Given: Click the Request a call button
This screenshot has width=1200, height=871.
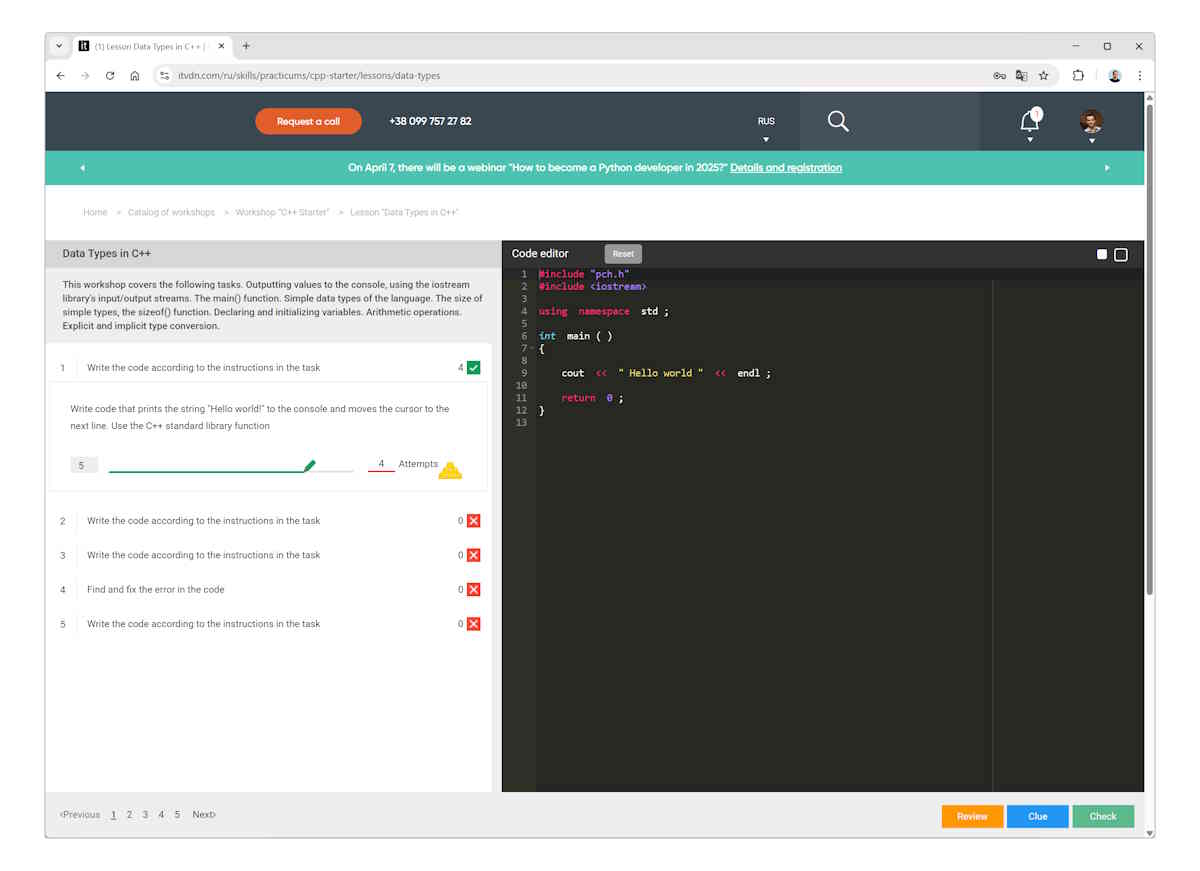Looking at the screenshot, I should tap(308, 121).
